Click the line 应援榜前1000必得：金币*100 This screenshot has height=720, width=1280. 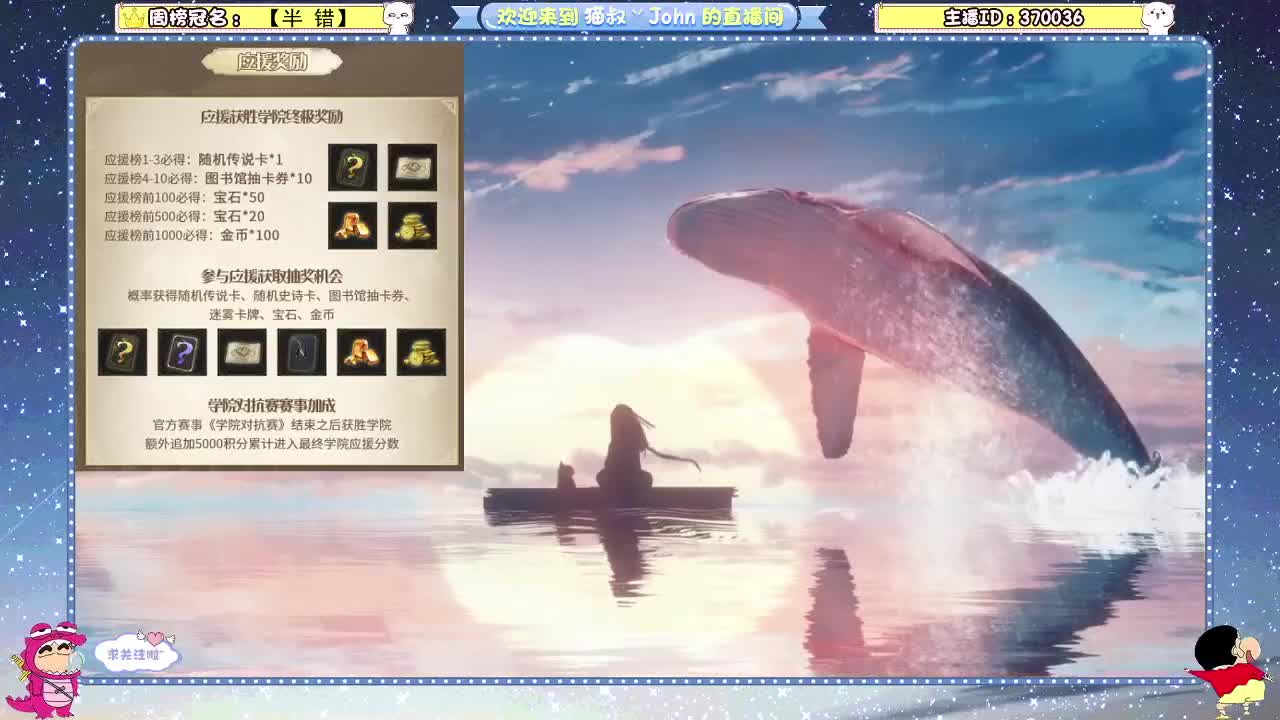[x=192, y=235]
